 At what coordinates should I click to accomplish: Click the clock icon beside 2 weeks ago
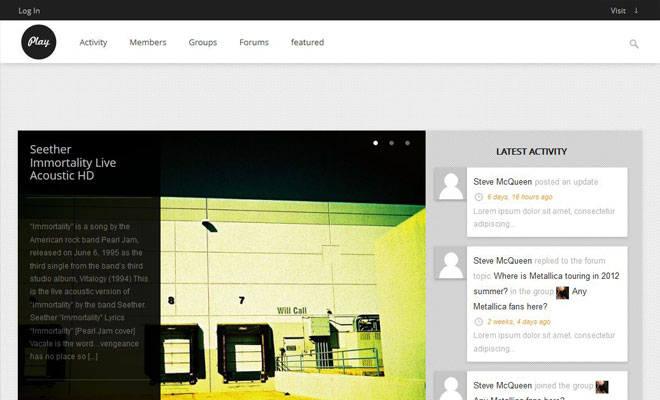tap(478, 322)
